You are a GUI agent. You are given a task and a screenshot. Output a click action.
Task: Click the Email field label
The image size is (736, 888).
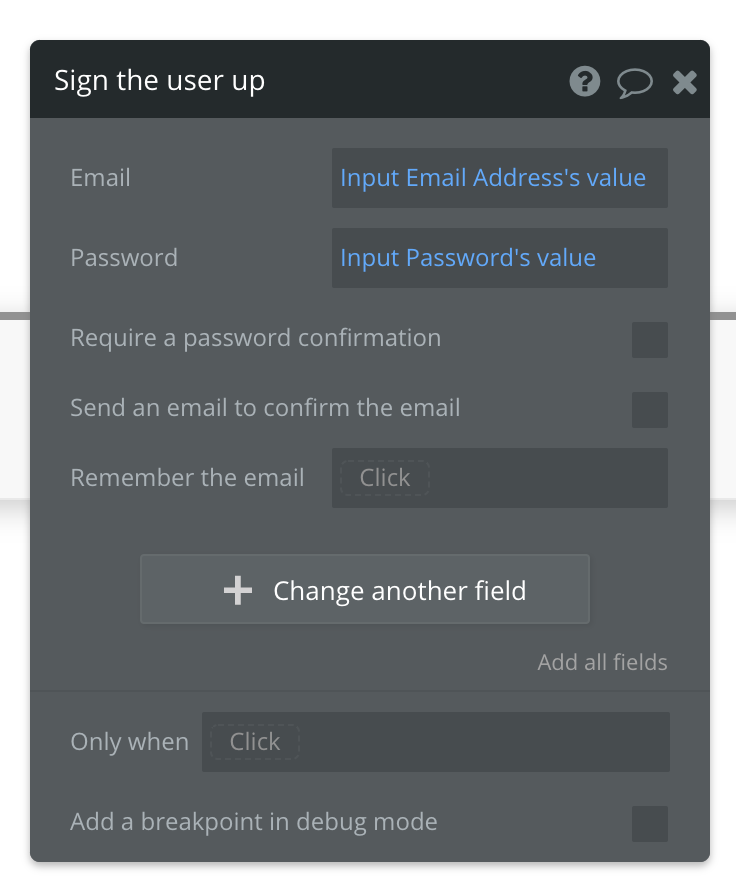(100, 178)
